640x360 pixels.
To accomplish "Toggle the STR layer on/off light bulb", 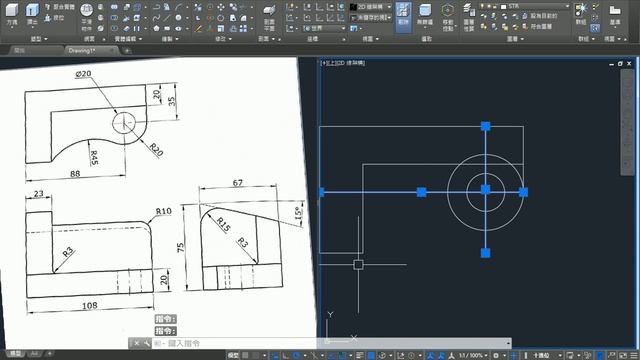I will (482, 7).
